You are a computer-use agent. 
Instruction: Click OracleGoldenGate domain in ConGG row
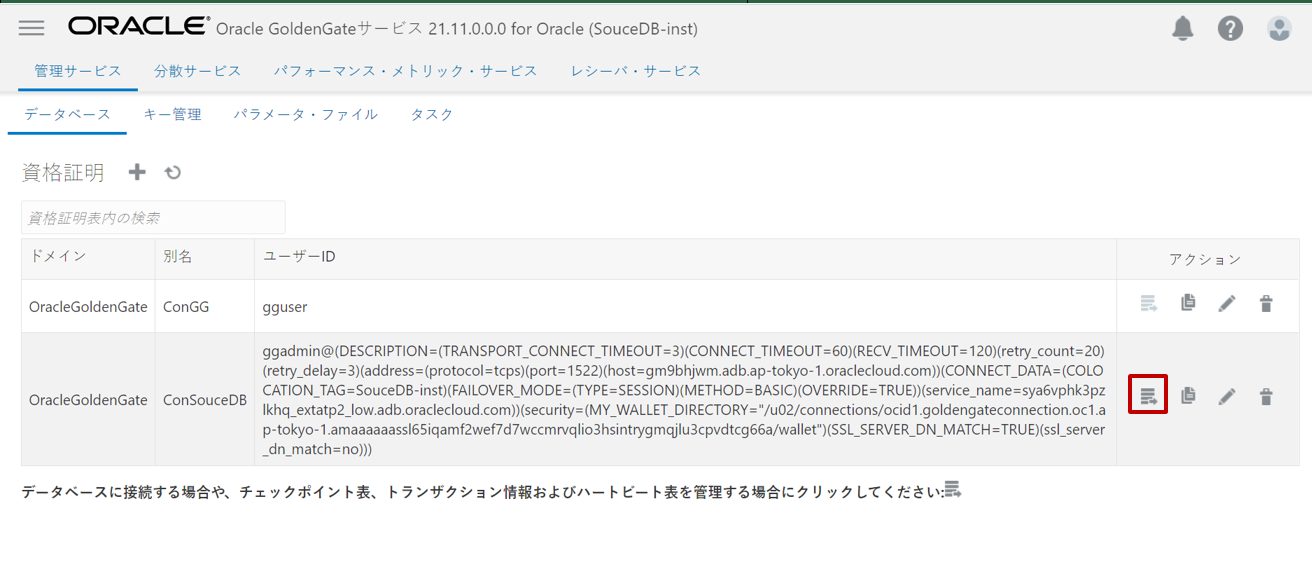tap(88, 306)
